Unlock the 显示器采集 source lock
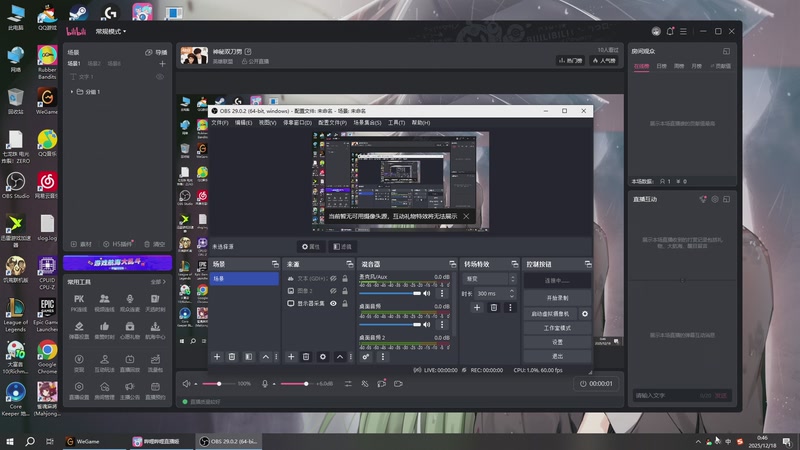 (345, 303)
